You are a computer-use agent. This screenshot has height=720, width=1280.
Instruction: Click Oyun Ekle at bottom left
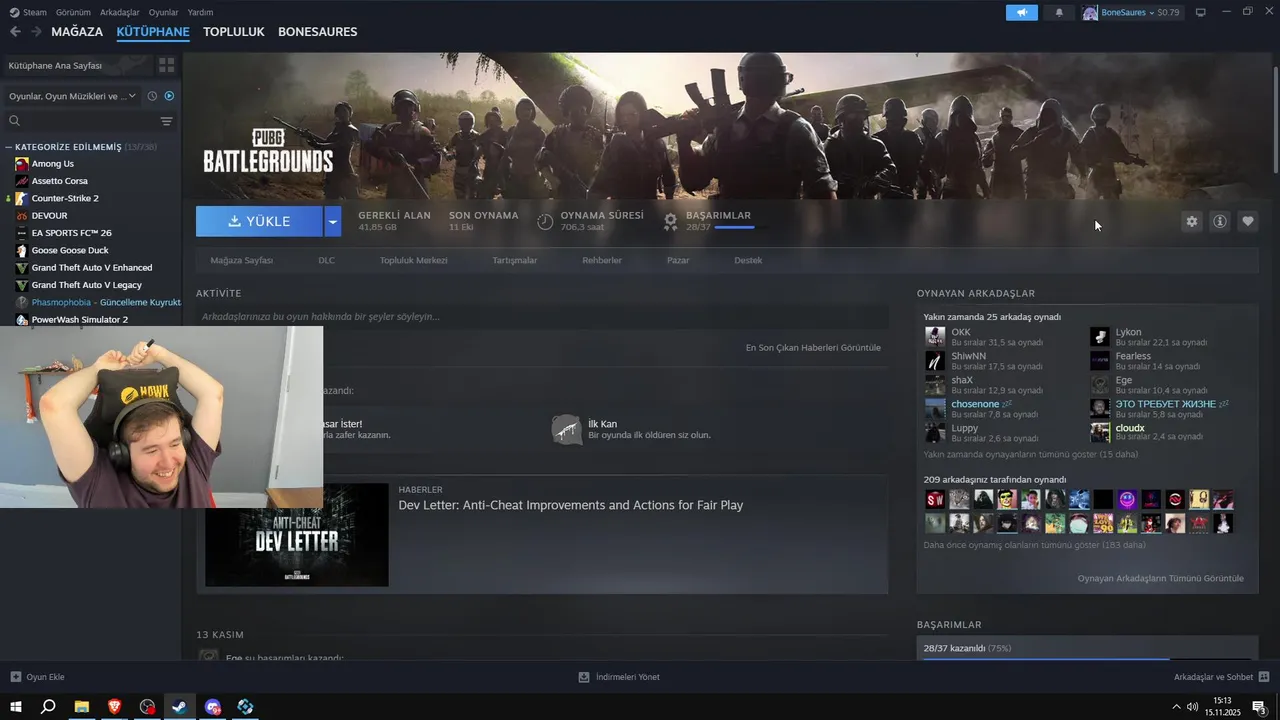[x=37, y=677]
